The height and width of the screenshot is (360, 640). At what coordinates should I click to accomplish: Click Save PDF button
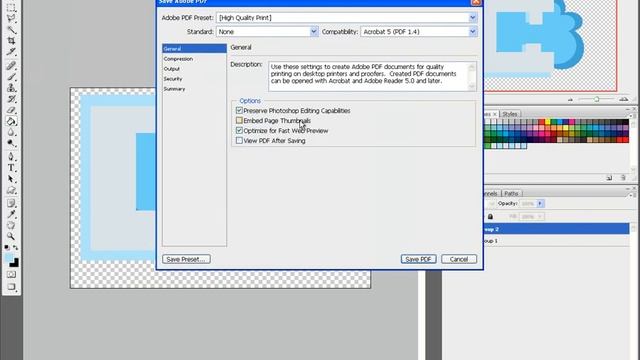pyautogui.click(x=418, y=259)
